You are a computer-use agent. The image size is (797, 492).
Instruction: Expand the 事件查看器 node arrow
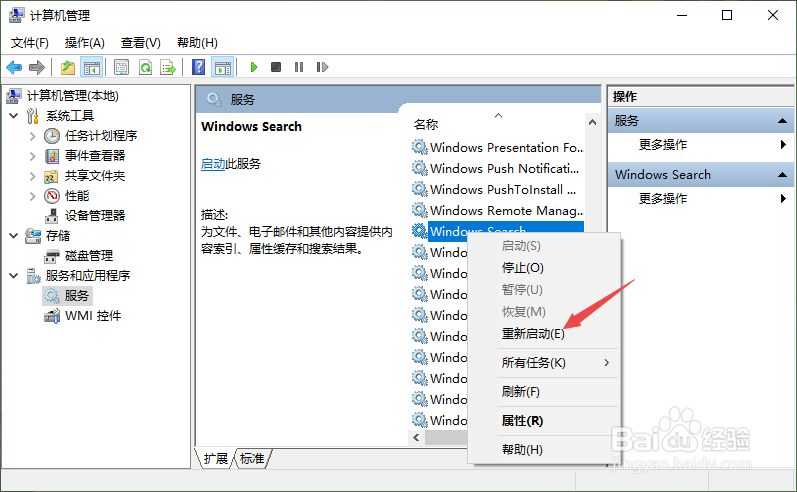click(x=33, y=156)
